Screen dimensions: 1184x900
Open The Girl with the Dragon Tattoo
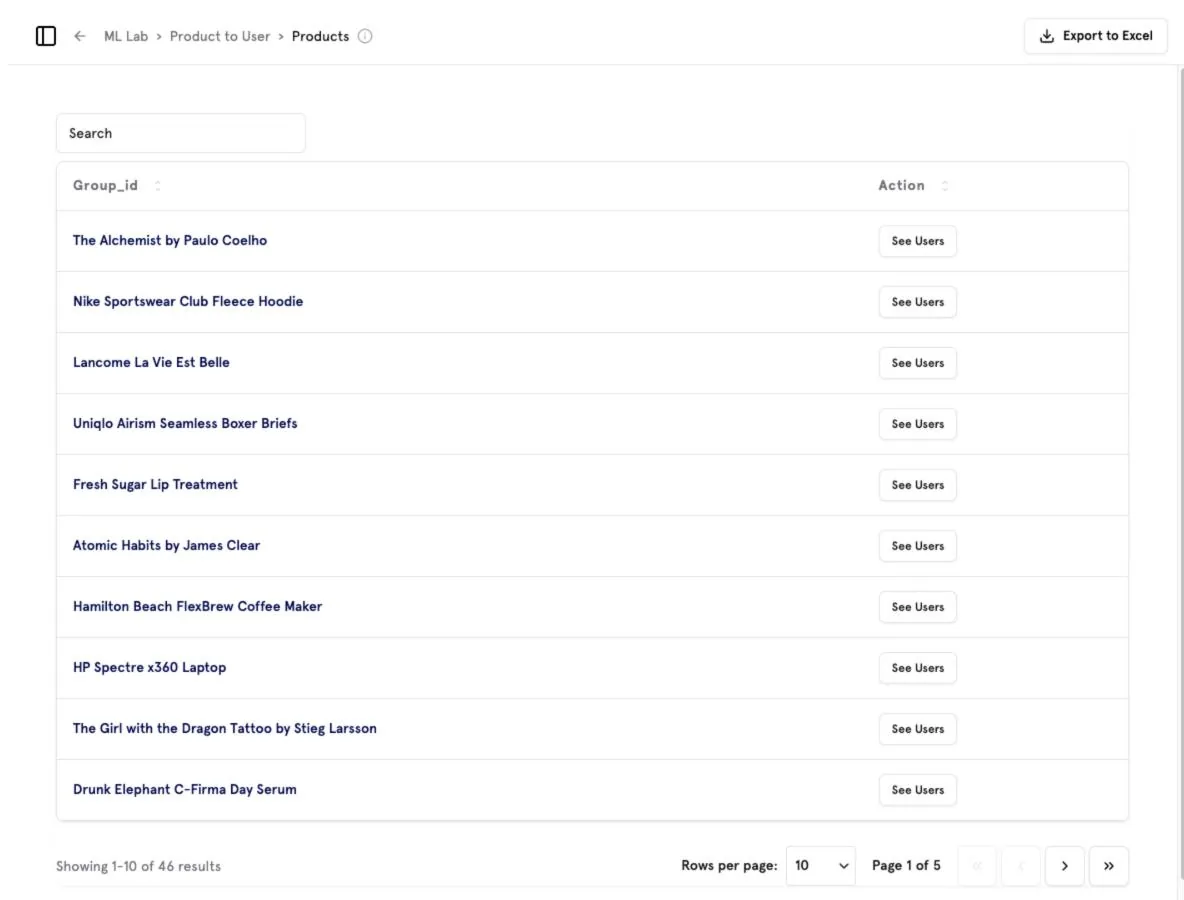pyautogui.click(x=224, y=729)
